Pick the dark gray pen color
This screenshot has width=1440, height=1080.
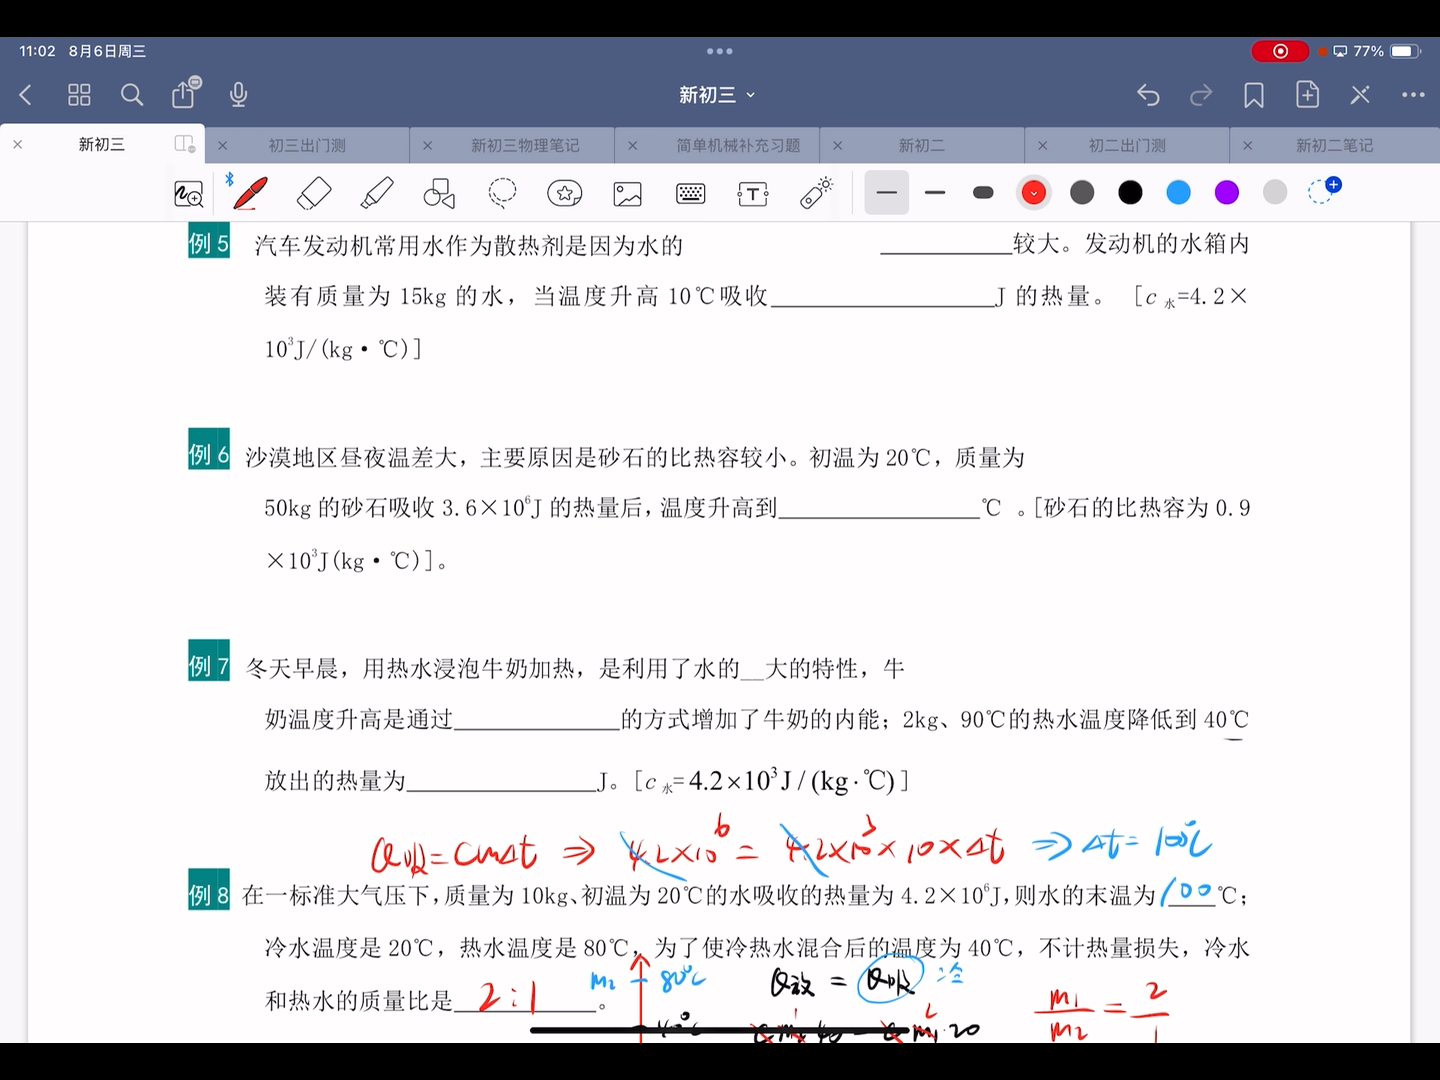(1082, 193)
